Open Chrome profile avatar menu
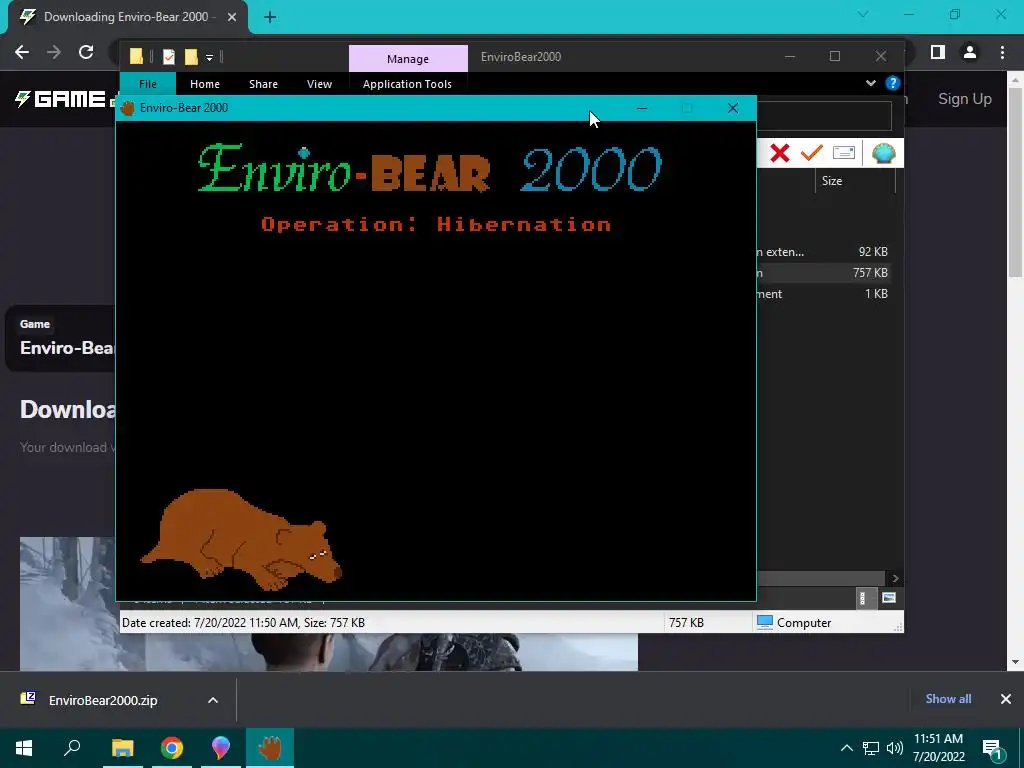 [970, 52]
